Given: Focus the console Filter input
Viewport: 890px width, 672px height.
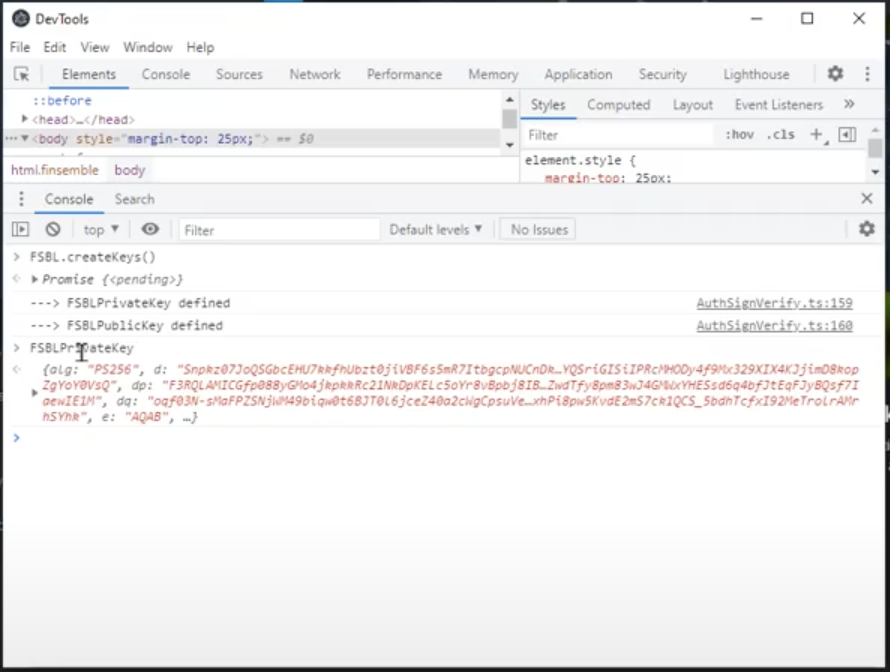Looking at the screenshot, I should (x=279, y=230).
